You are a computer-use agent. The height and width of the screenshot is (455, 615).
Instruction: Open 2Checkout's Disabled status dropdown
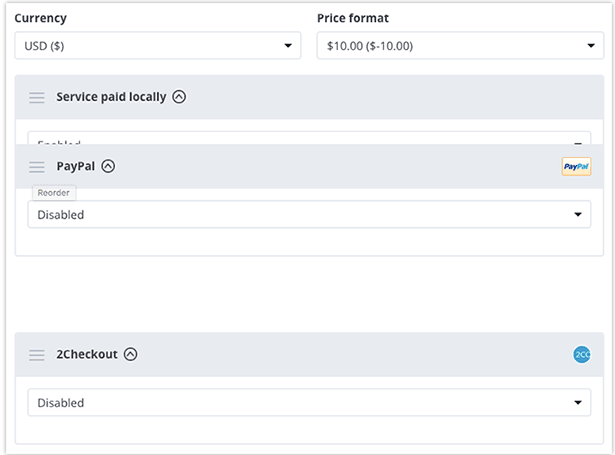click(x=309, y=402)
